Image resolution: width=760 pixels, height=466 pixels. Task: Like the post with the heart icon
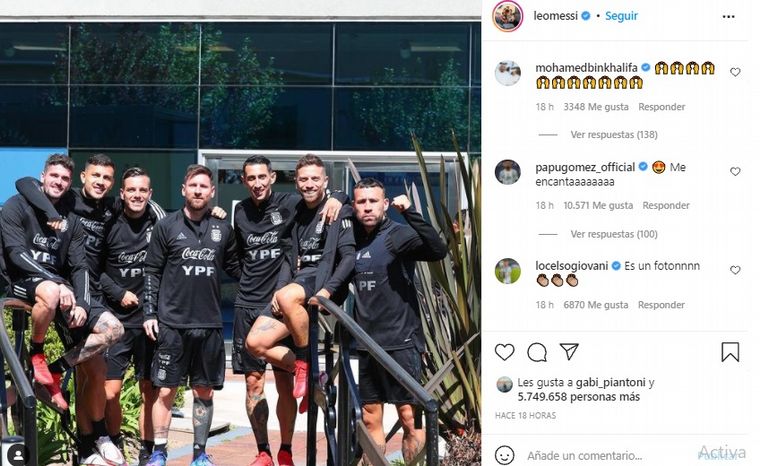pyautogui.click(x=504, y=352)
